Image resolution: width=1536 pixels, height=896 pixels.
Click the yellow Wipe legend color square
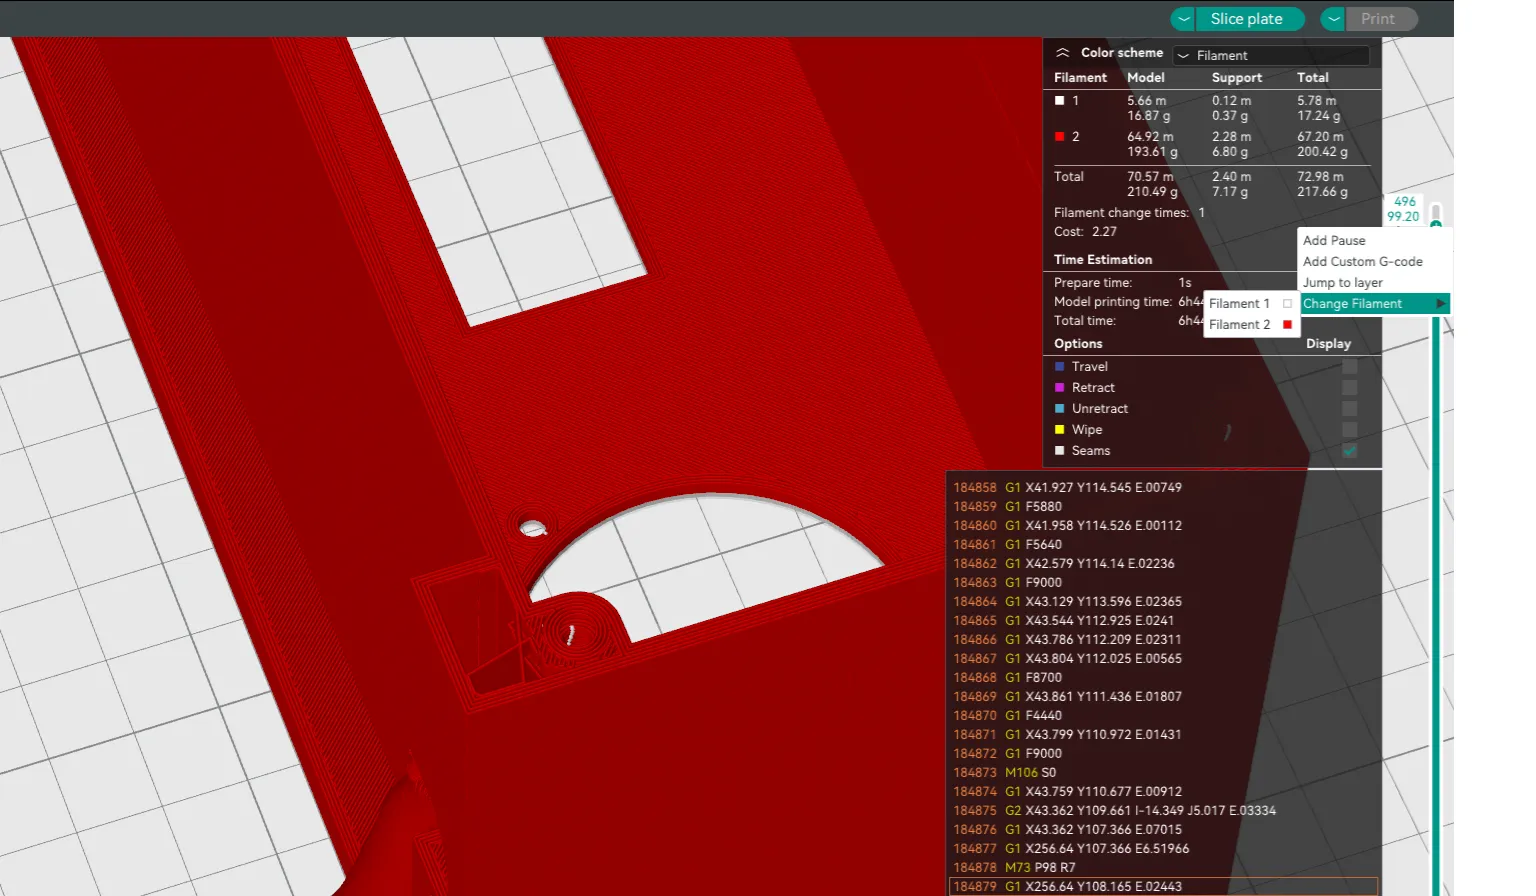click(1060, 430)
